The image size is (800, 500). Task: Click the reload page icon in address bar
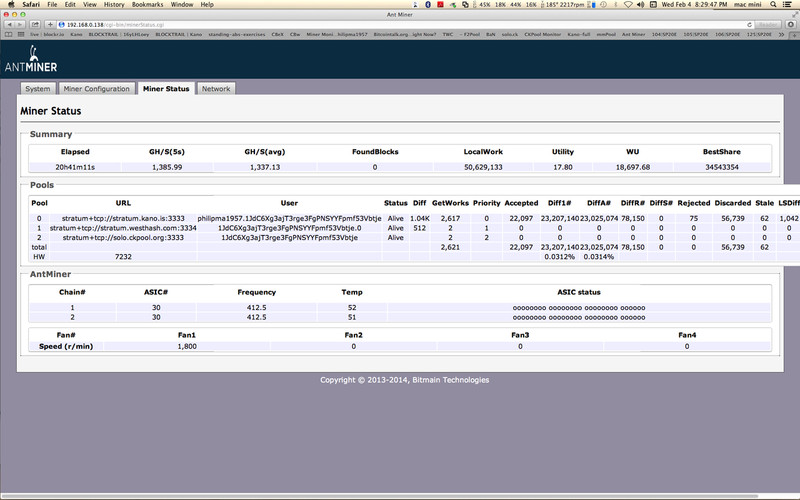pos(749,24)
